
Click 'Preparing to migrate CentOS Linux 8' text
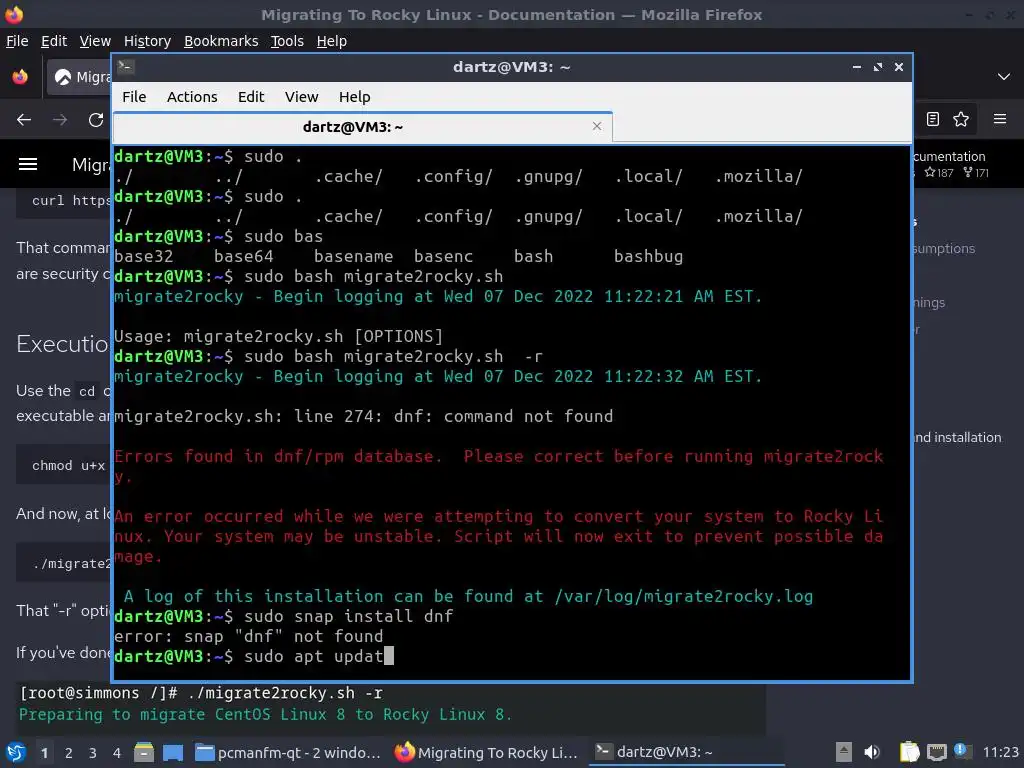[x=265, y=714]
